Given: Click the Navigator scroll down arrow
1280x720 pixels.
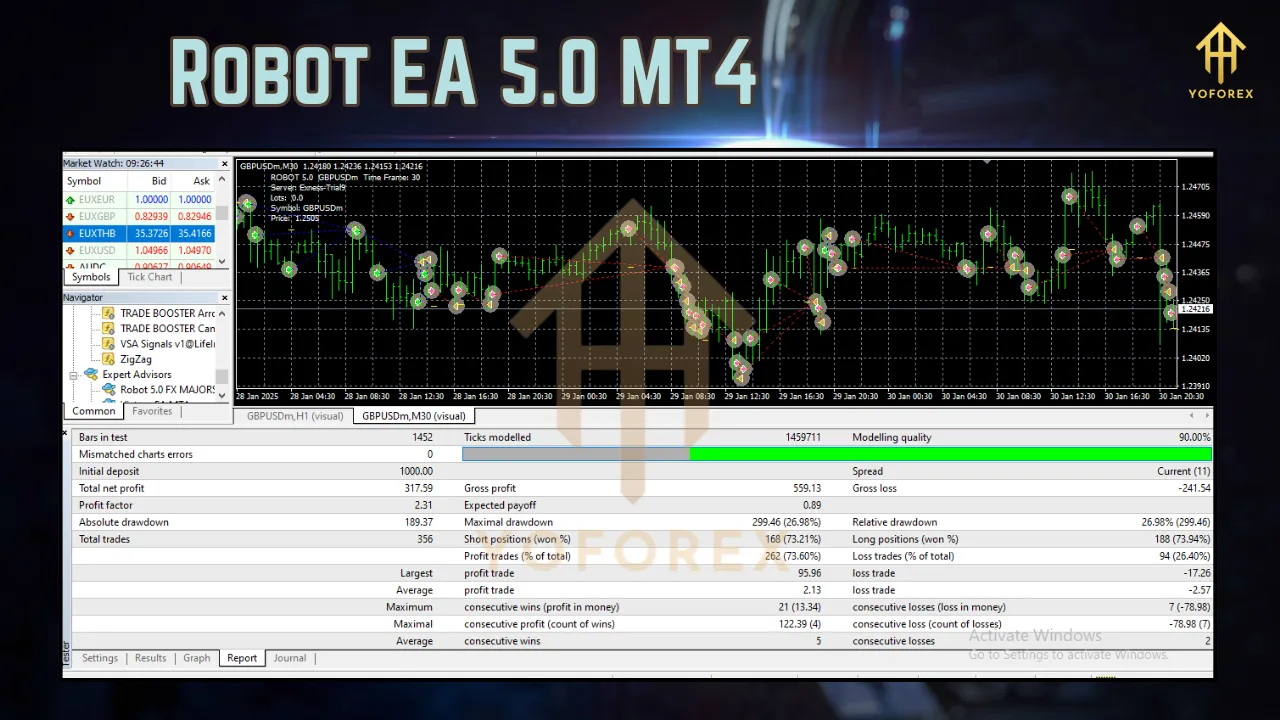Looking at the screenshot, I should click(222, 395).
